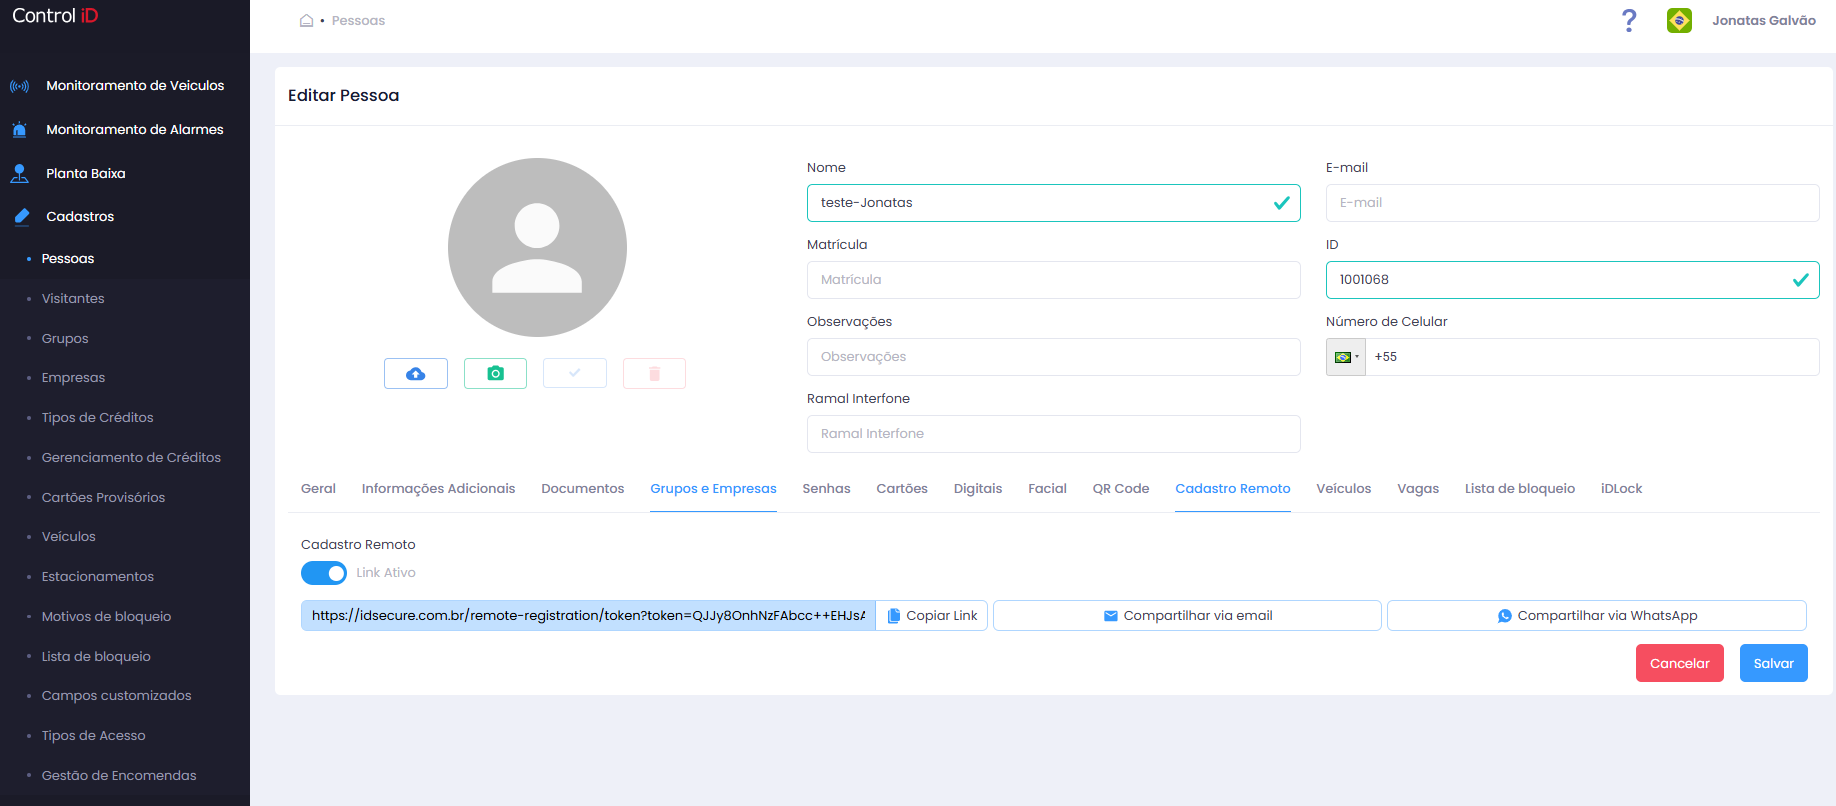Click the home icon in breadcrumb
Image resolution: width=1836 pixels, height=806 pixels.
tap(307, 20)
